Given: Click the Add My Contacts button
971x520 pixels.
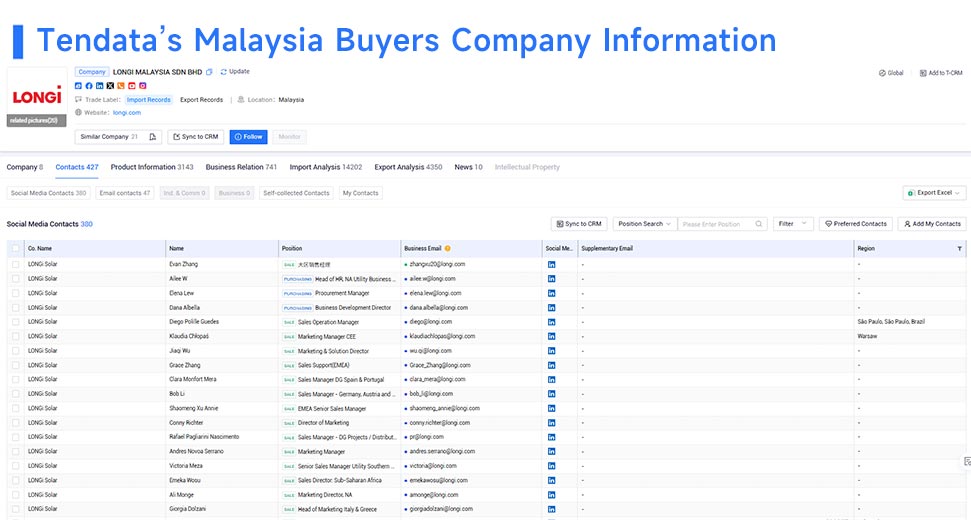Looking at the screenshot, I should (x=932, y=224).
